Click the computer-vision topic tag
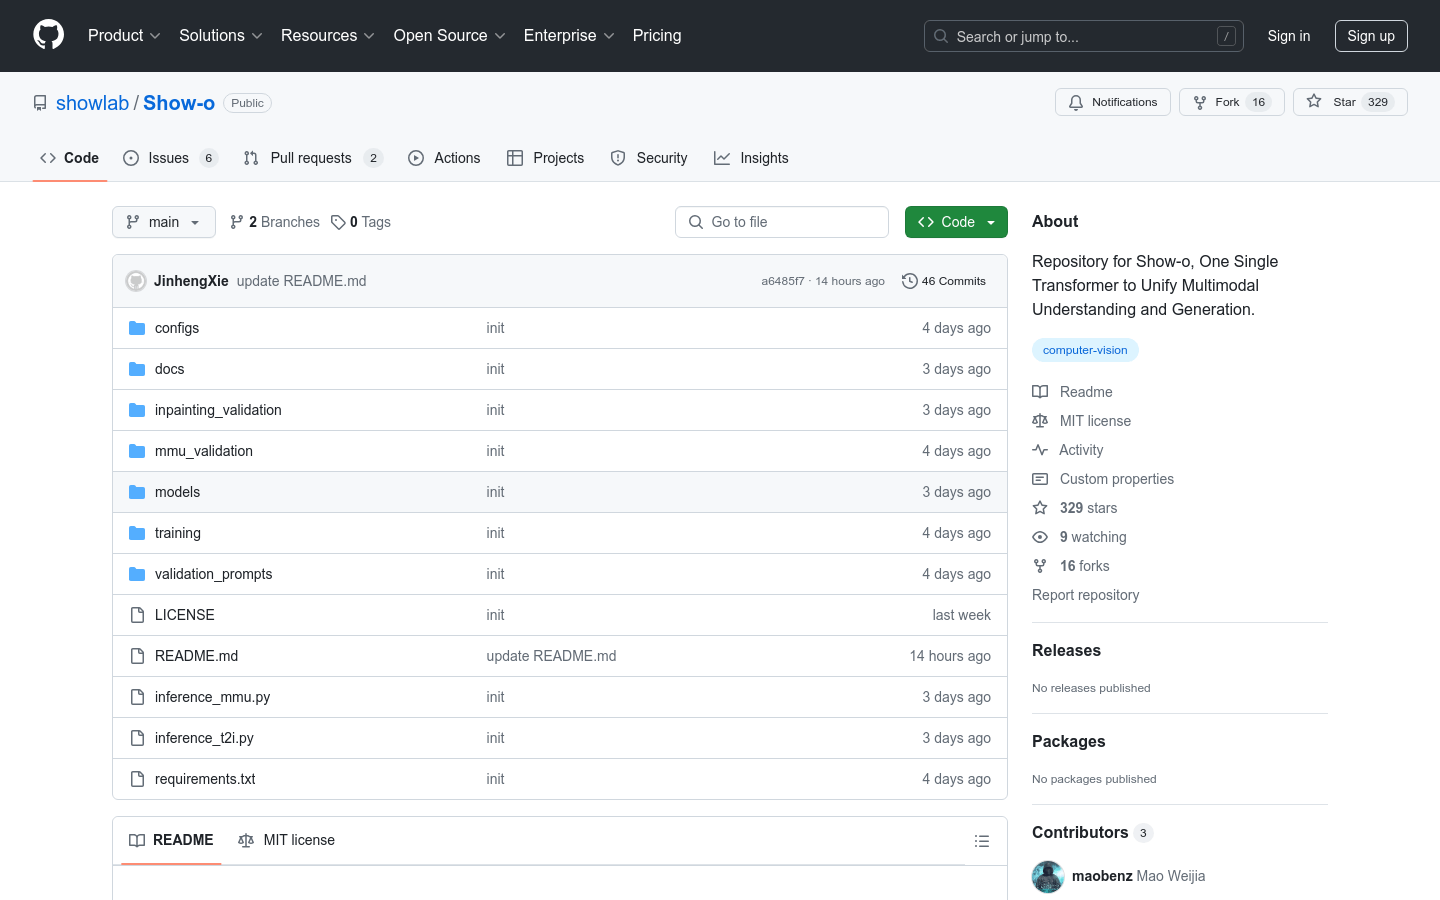 click(1085, 350)
